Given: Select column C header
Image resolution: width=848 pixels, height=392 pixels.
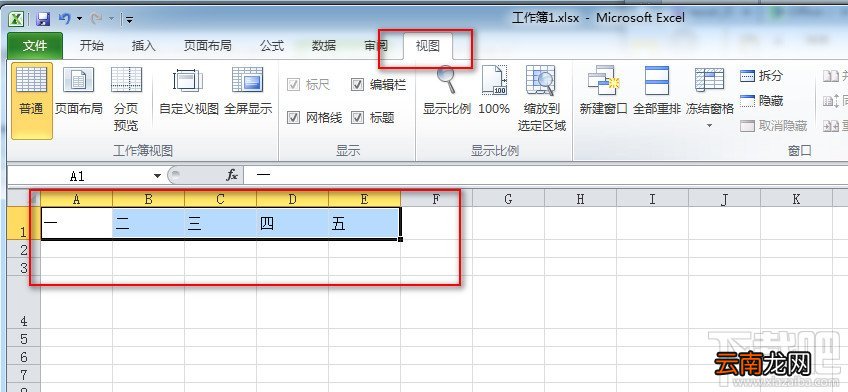Looking at the screenshot, I should tap(220, 199).
